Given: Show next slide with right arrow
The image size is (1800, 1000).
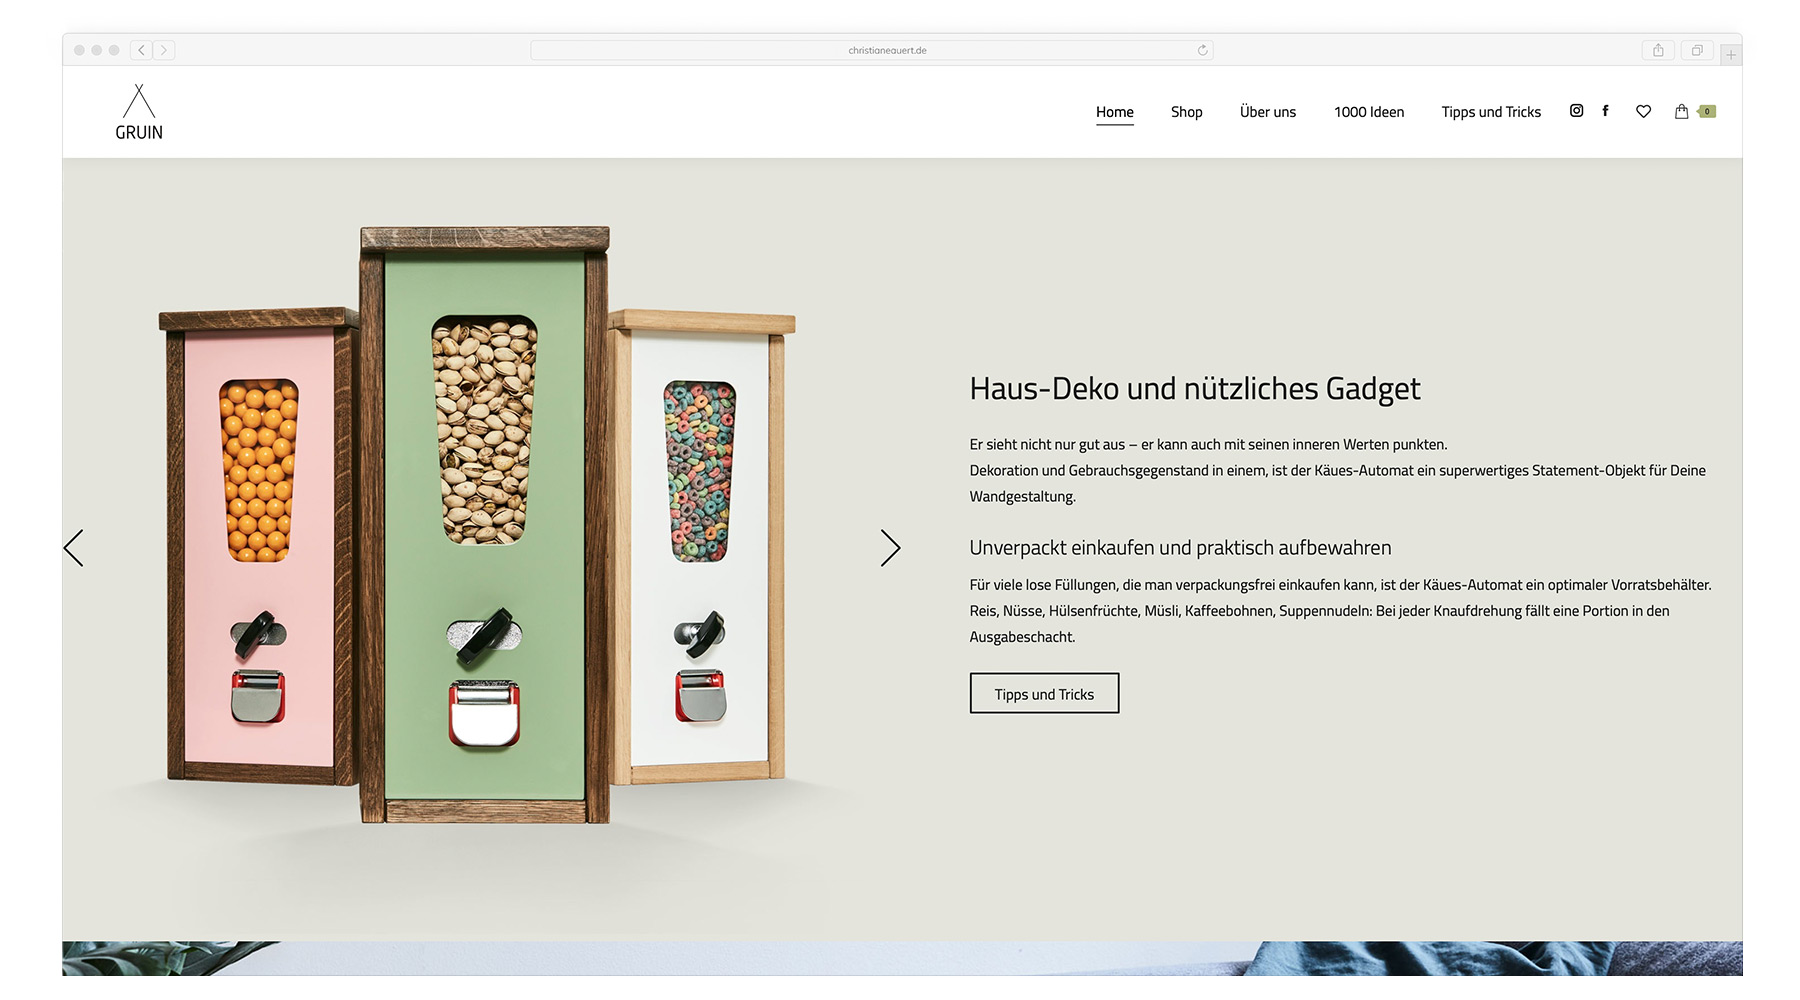Looking at the screenshot, I should pyautogui.click(x=890, y=548).
